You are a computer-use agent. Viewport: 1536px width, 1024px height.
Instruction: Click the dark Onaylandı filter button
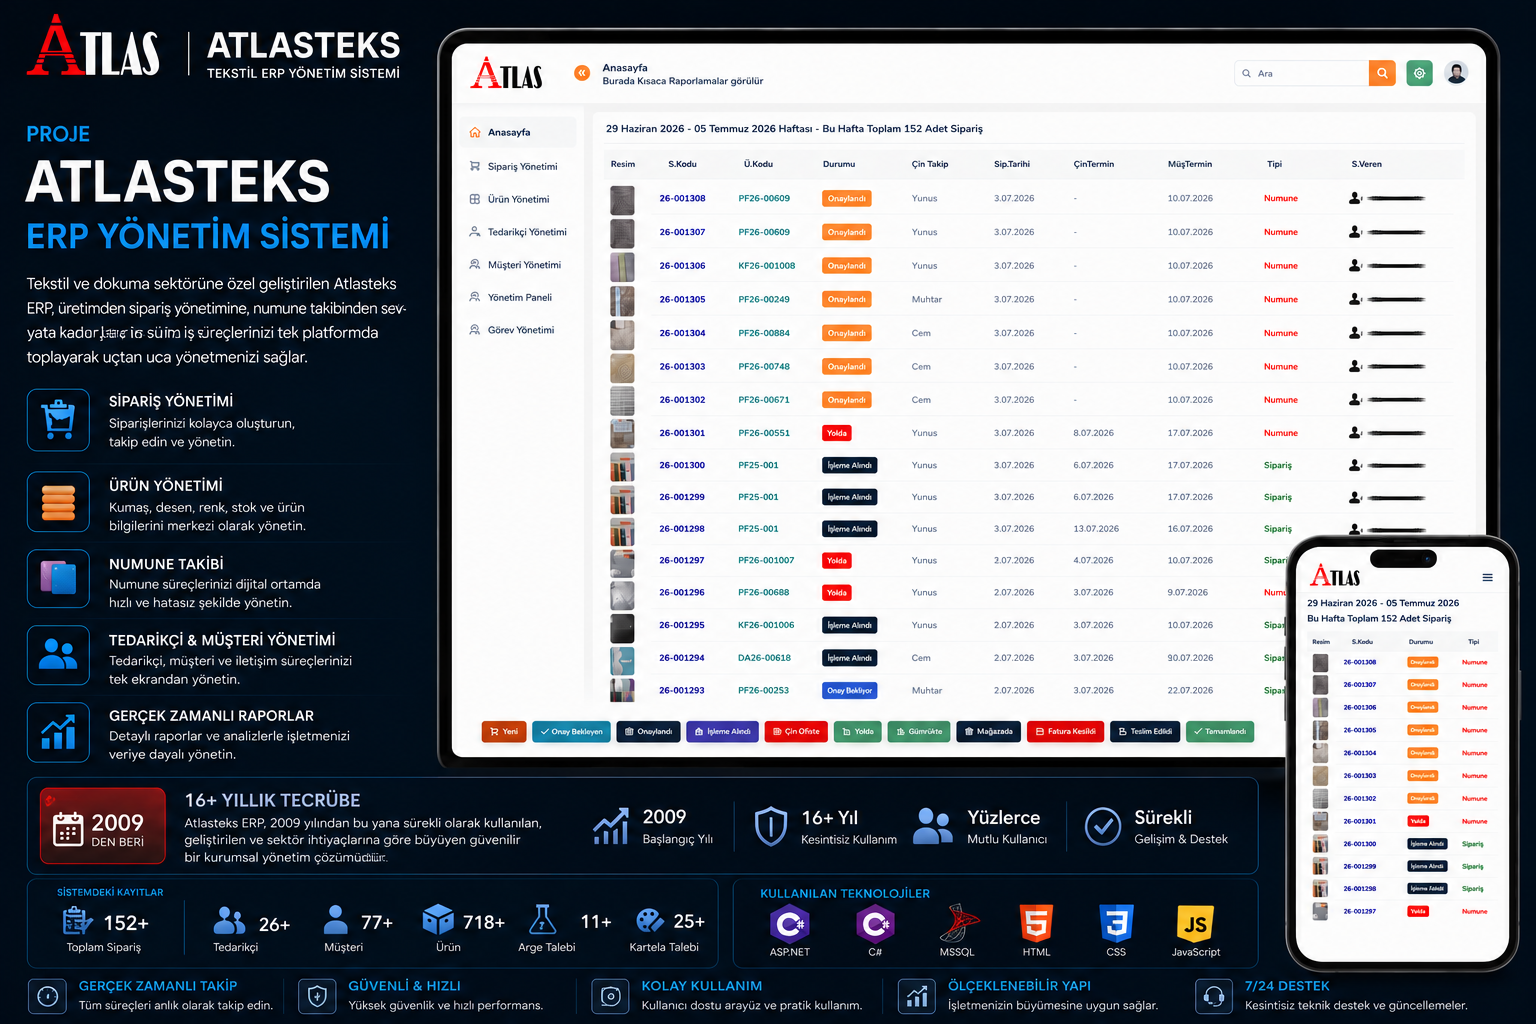[x=648, y=732]
